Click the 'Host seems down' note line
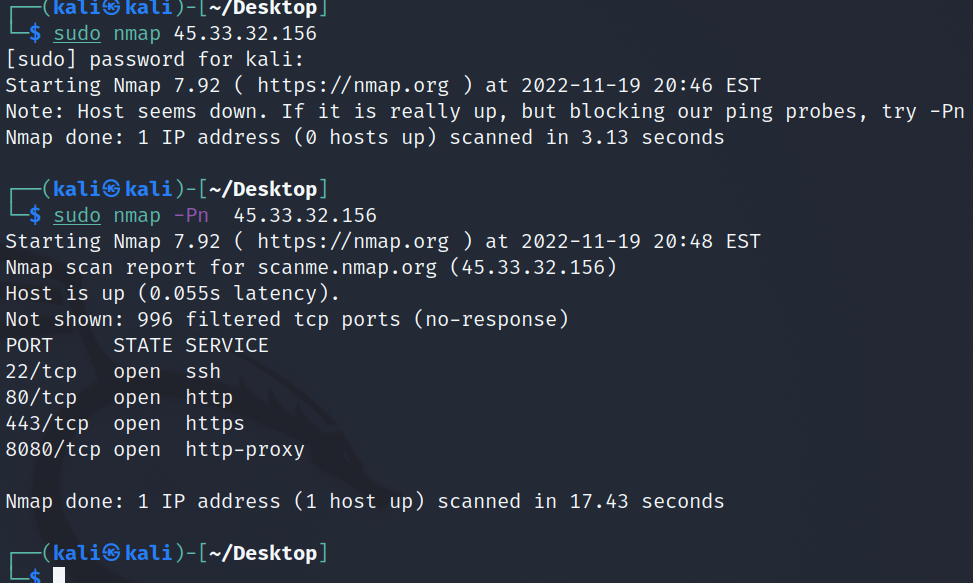The image size is (973, 583). click(485, 112)
